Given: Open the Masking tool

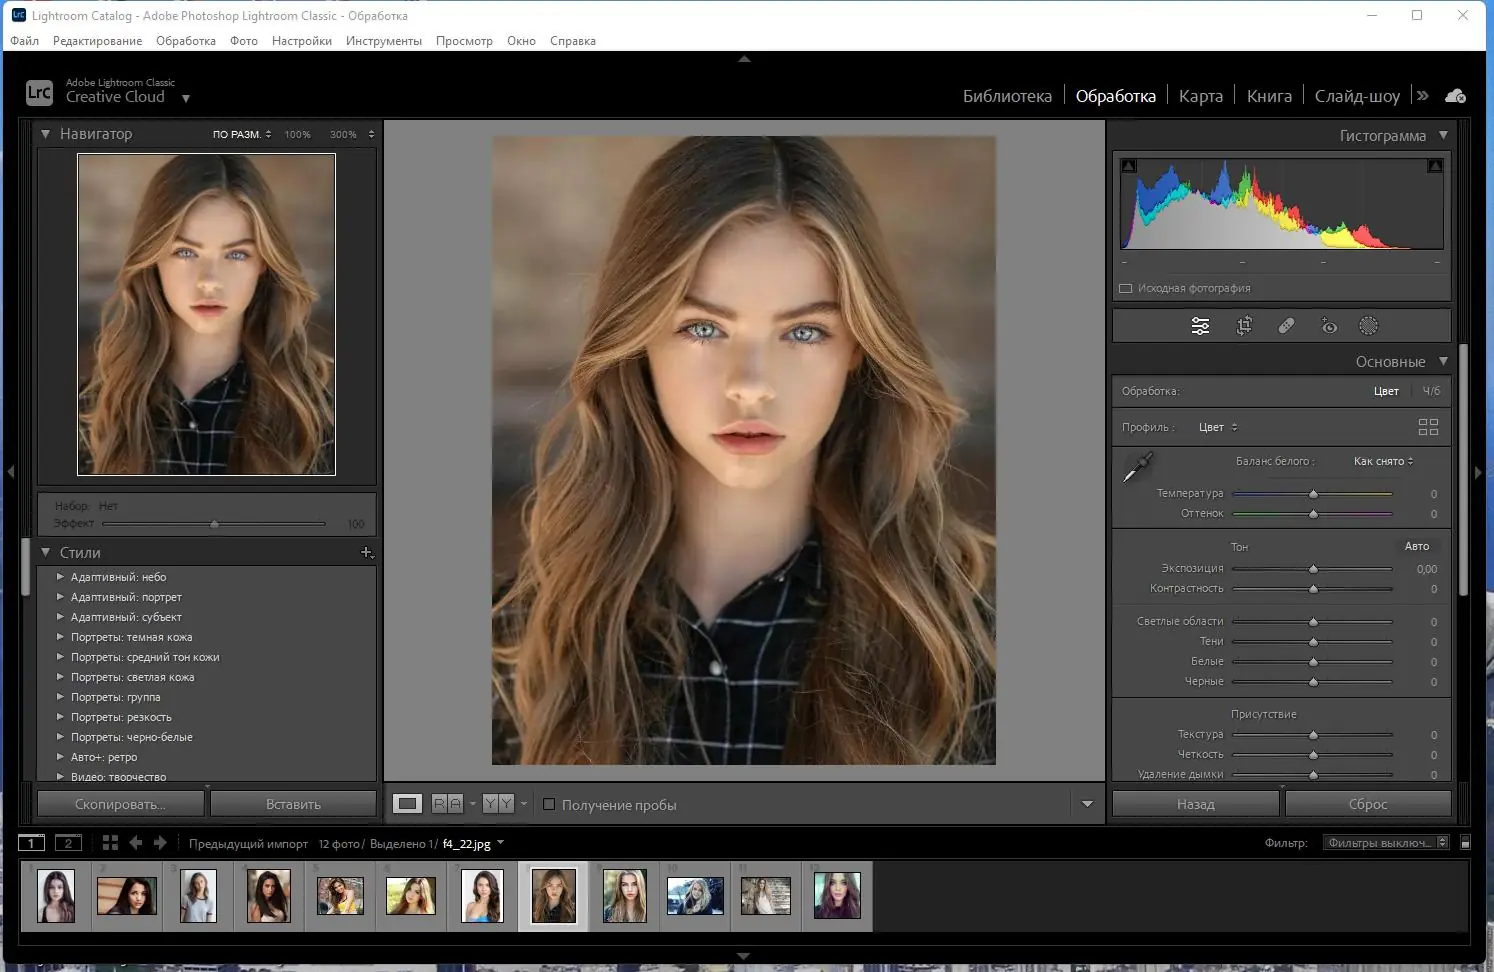Looking at the screenshot, I should [x=1368, y=326].
